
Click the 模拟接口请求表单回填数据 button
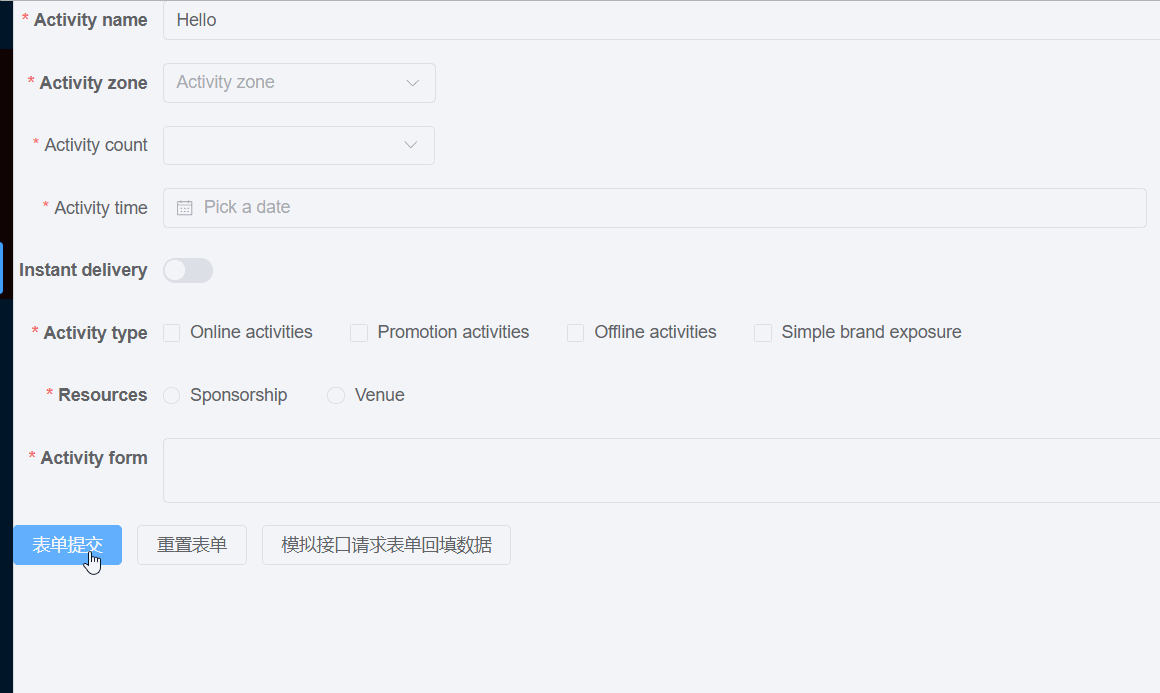click(x=386, y=545)
